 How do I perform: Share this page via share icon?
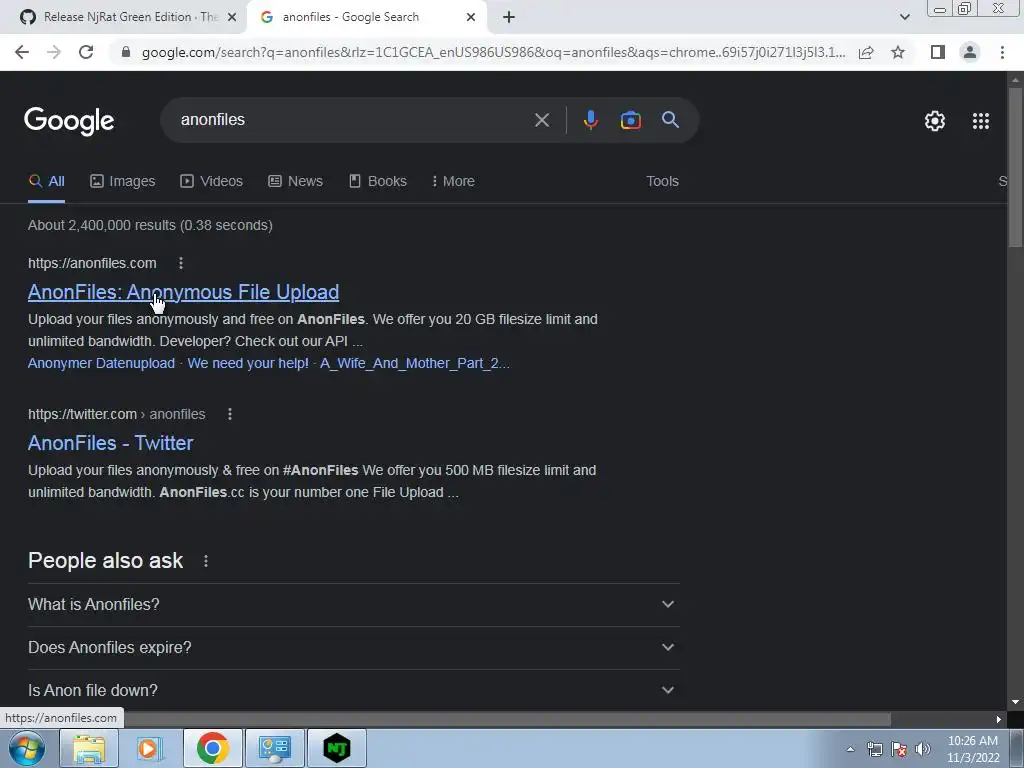866,52
